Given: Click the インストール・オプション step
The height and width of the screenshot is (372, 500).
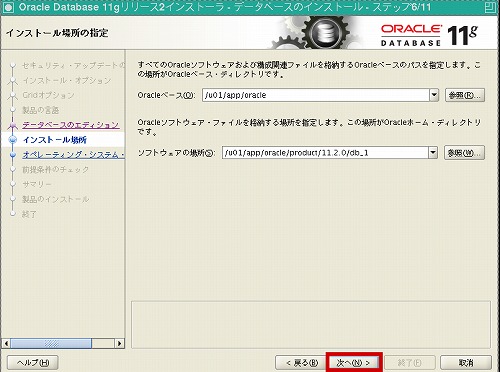Looking at the screenshot, I should [x=67, y=80].
